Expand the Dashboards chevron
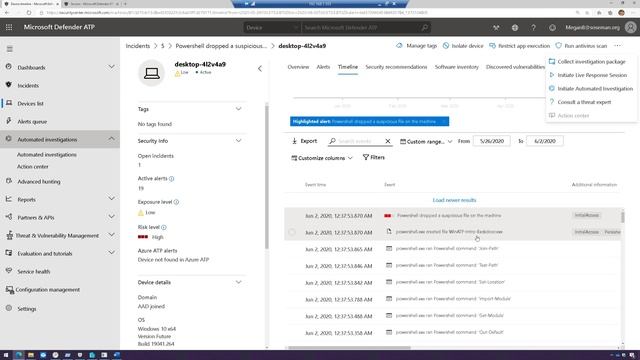Viewport: 640px width, 360px height. click(111, 67)
